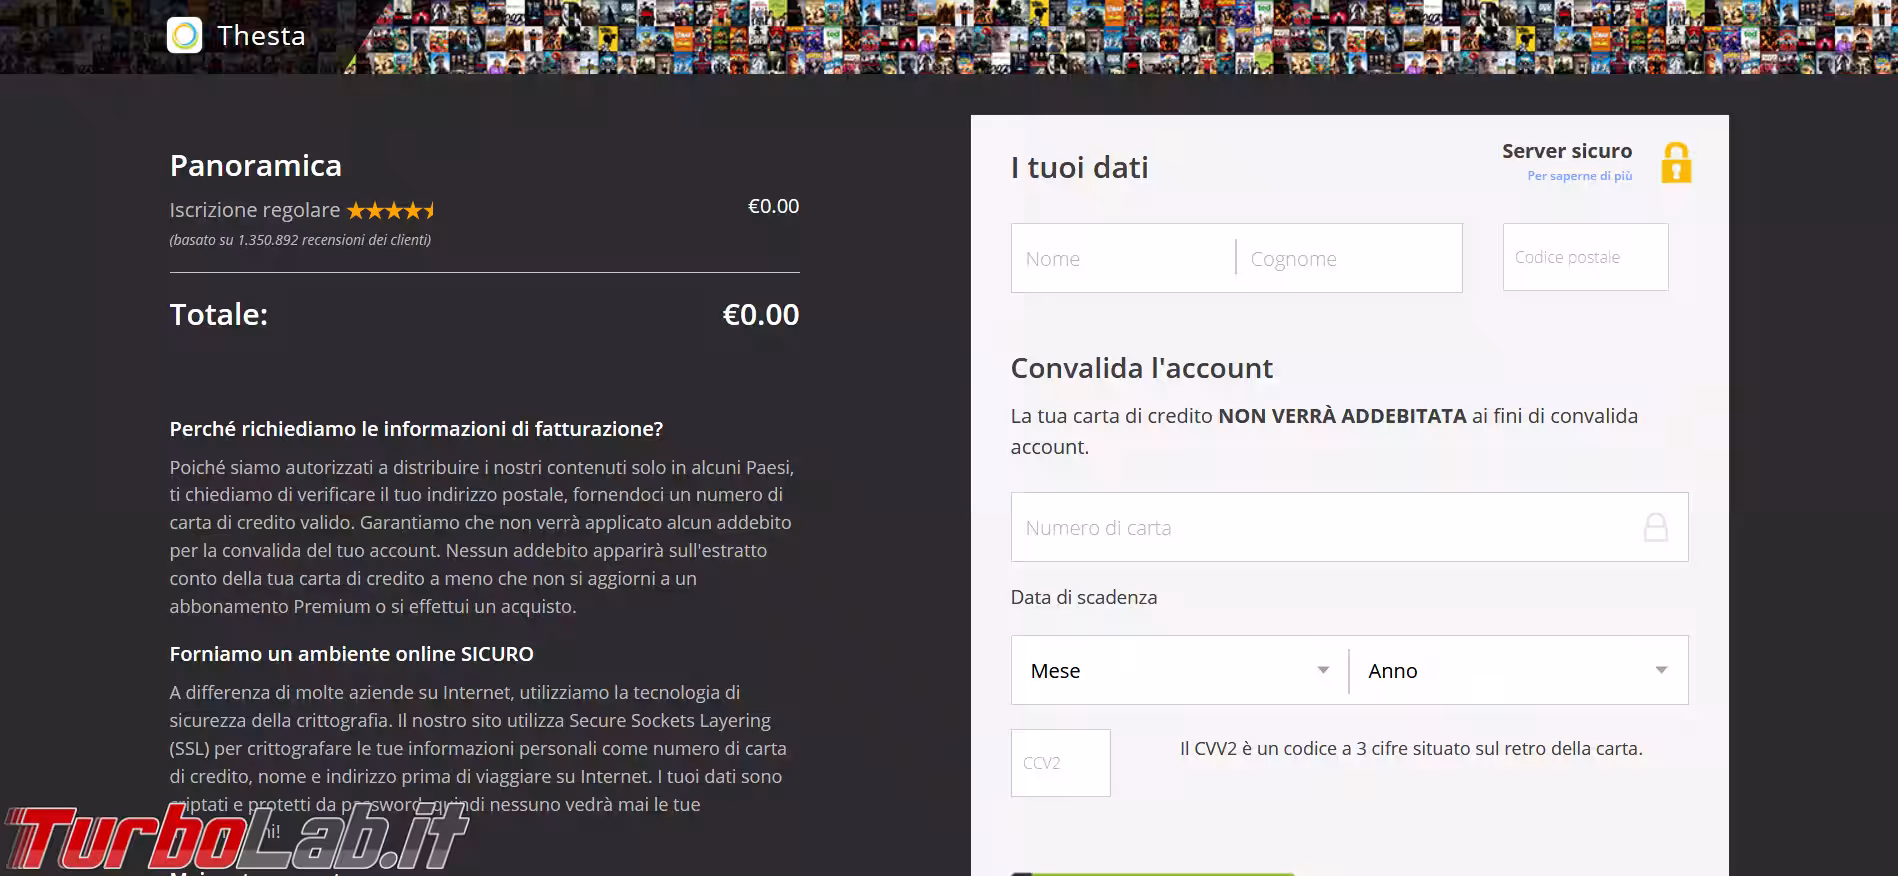Open the Mese expiry month dropdown

1179,670
